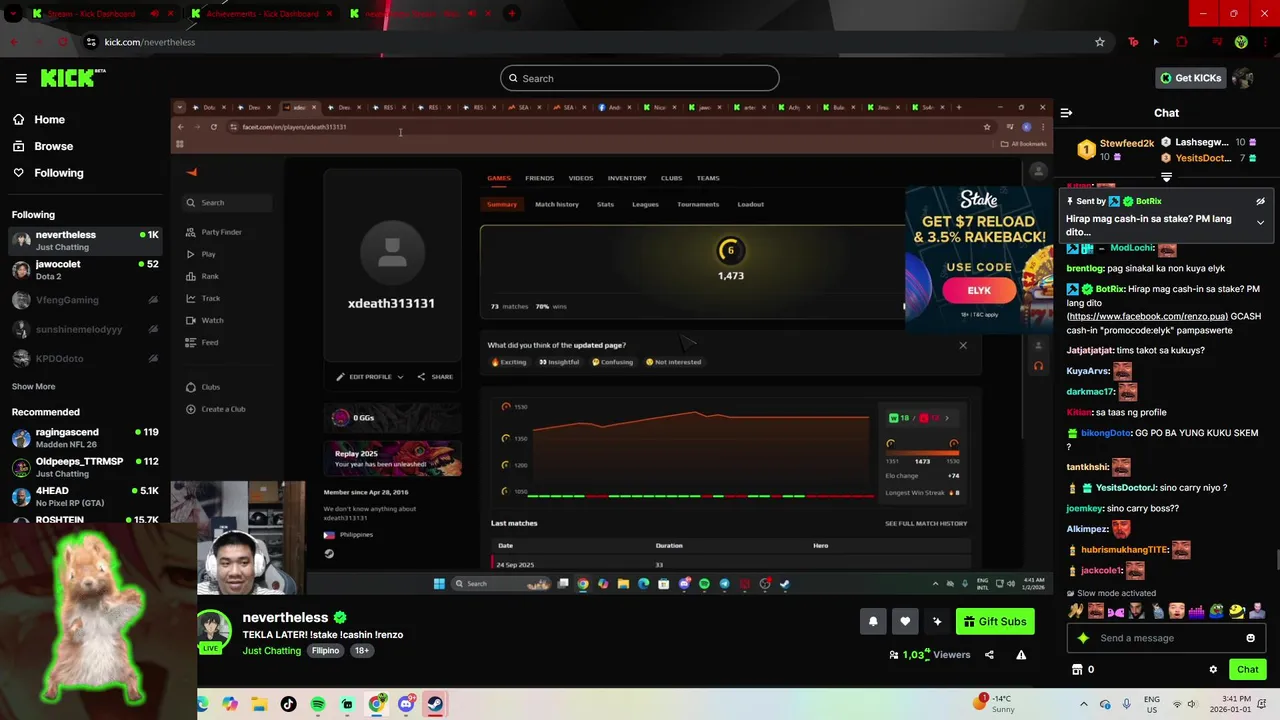
Task: Open File Explorer from the taskbar
Action: (259, 704)
